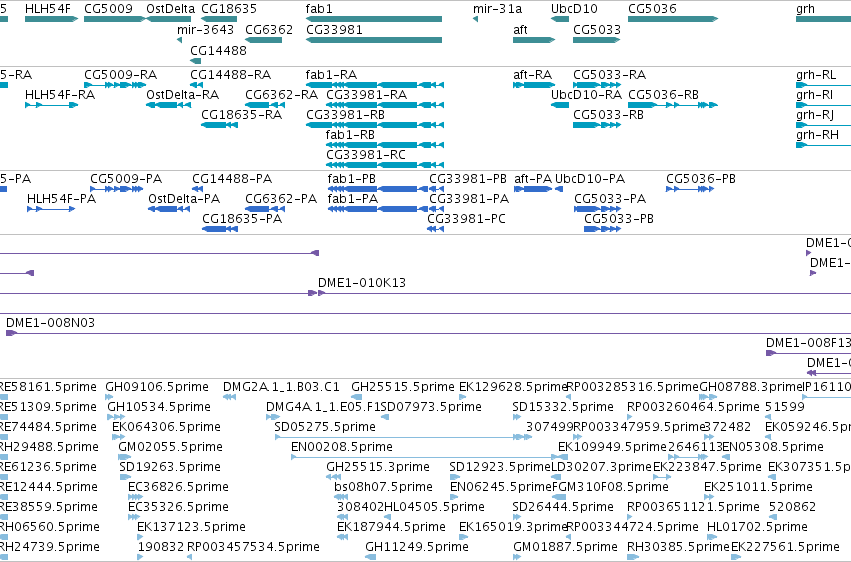Select the OstDelta gene label
Screen dimensions: 851x562
[170, 9]
